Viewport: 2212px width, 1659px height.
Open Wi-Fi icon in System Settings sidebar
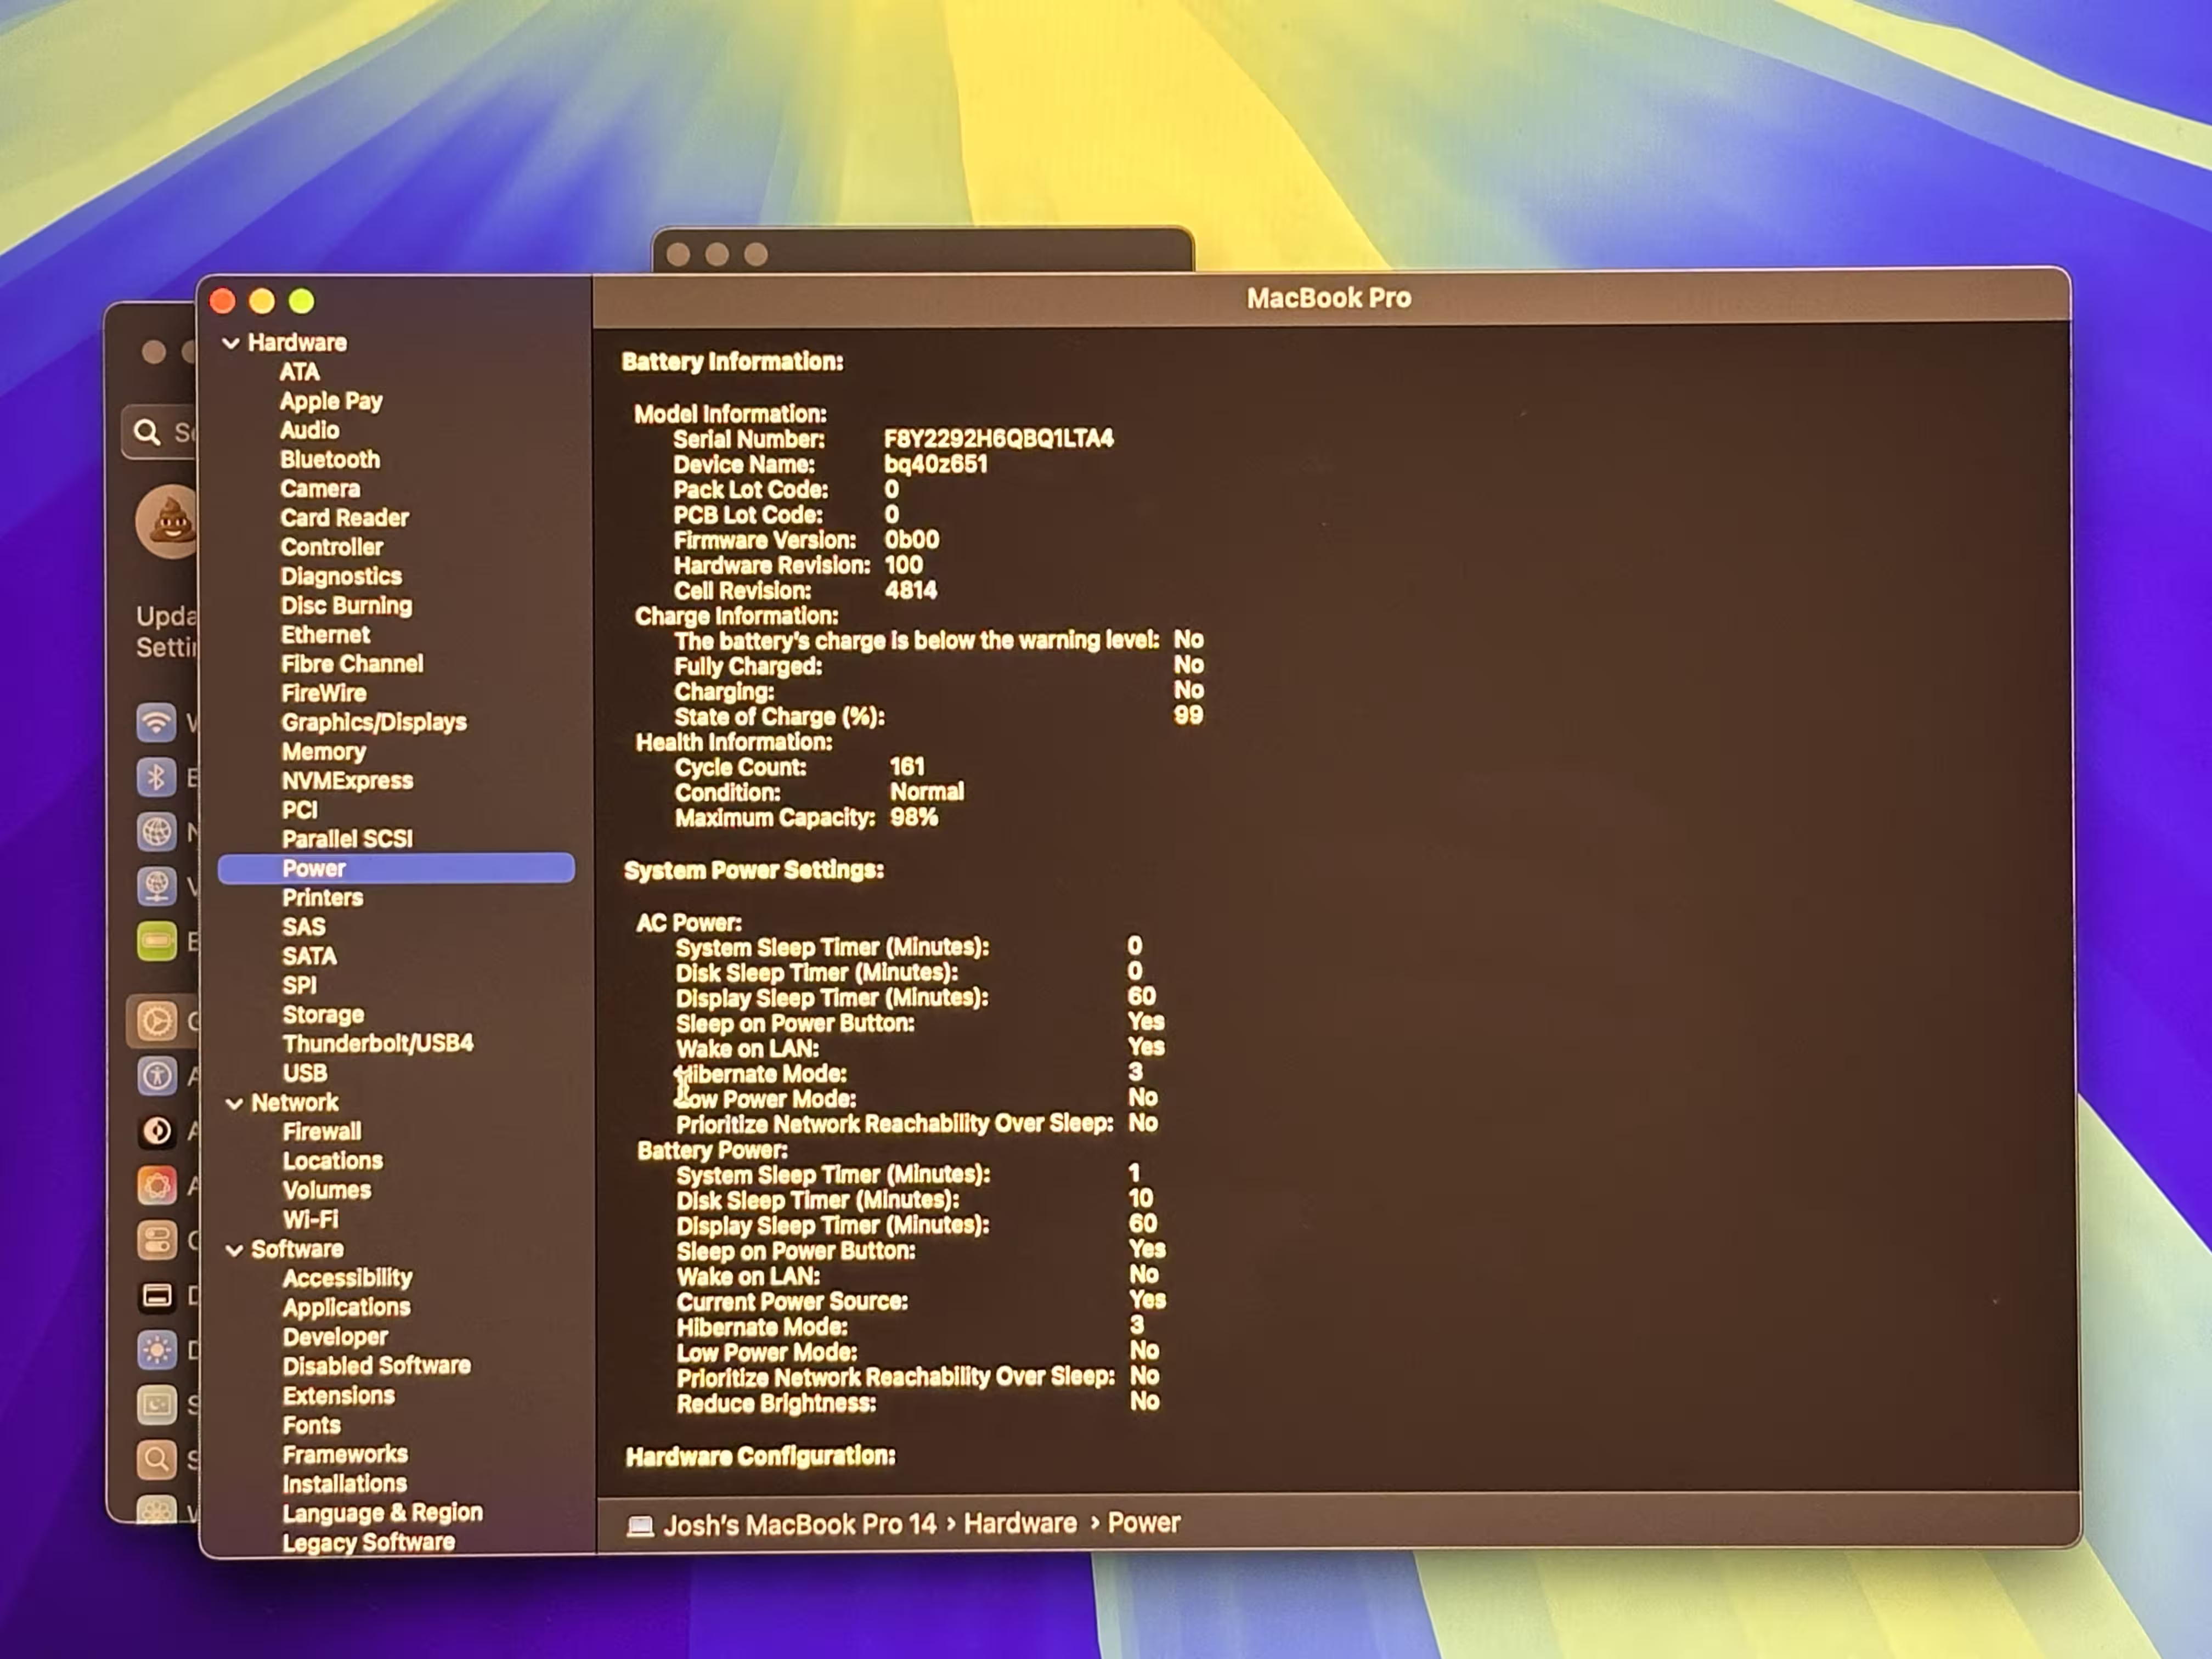point(156,722)
